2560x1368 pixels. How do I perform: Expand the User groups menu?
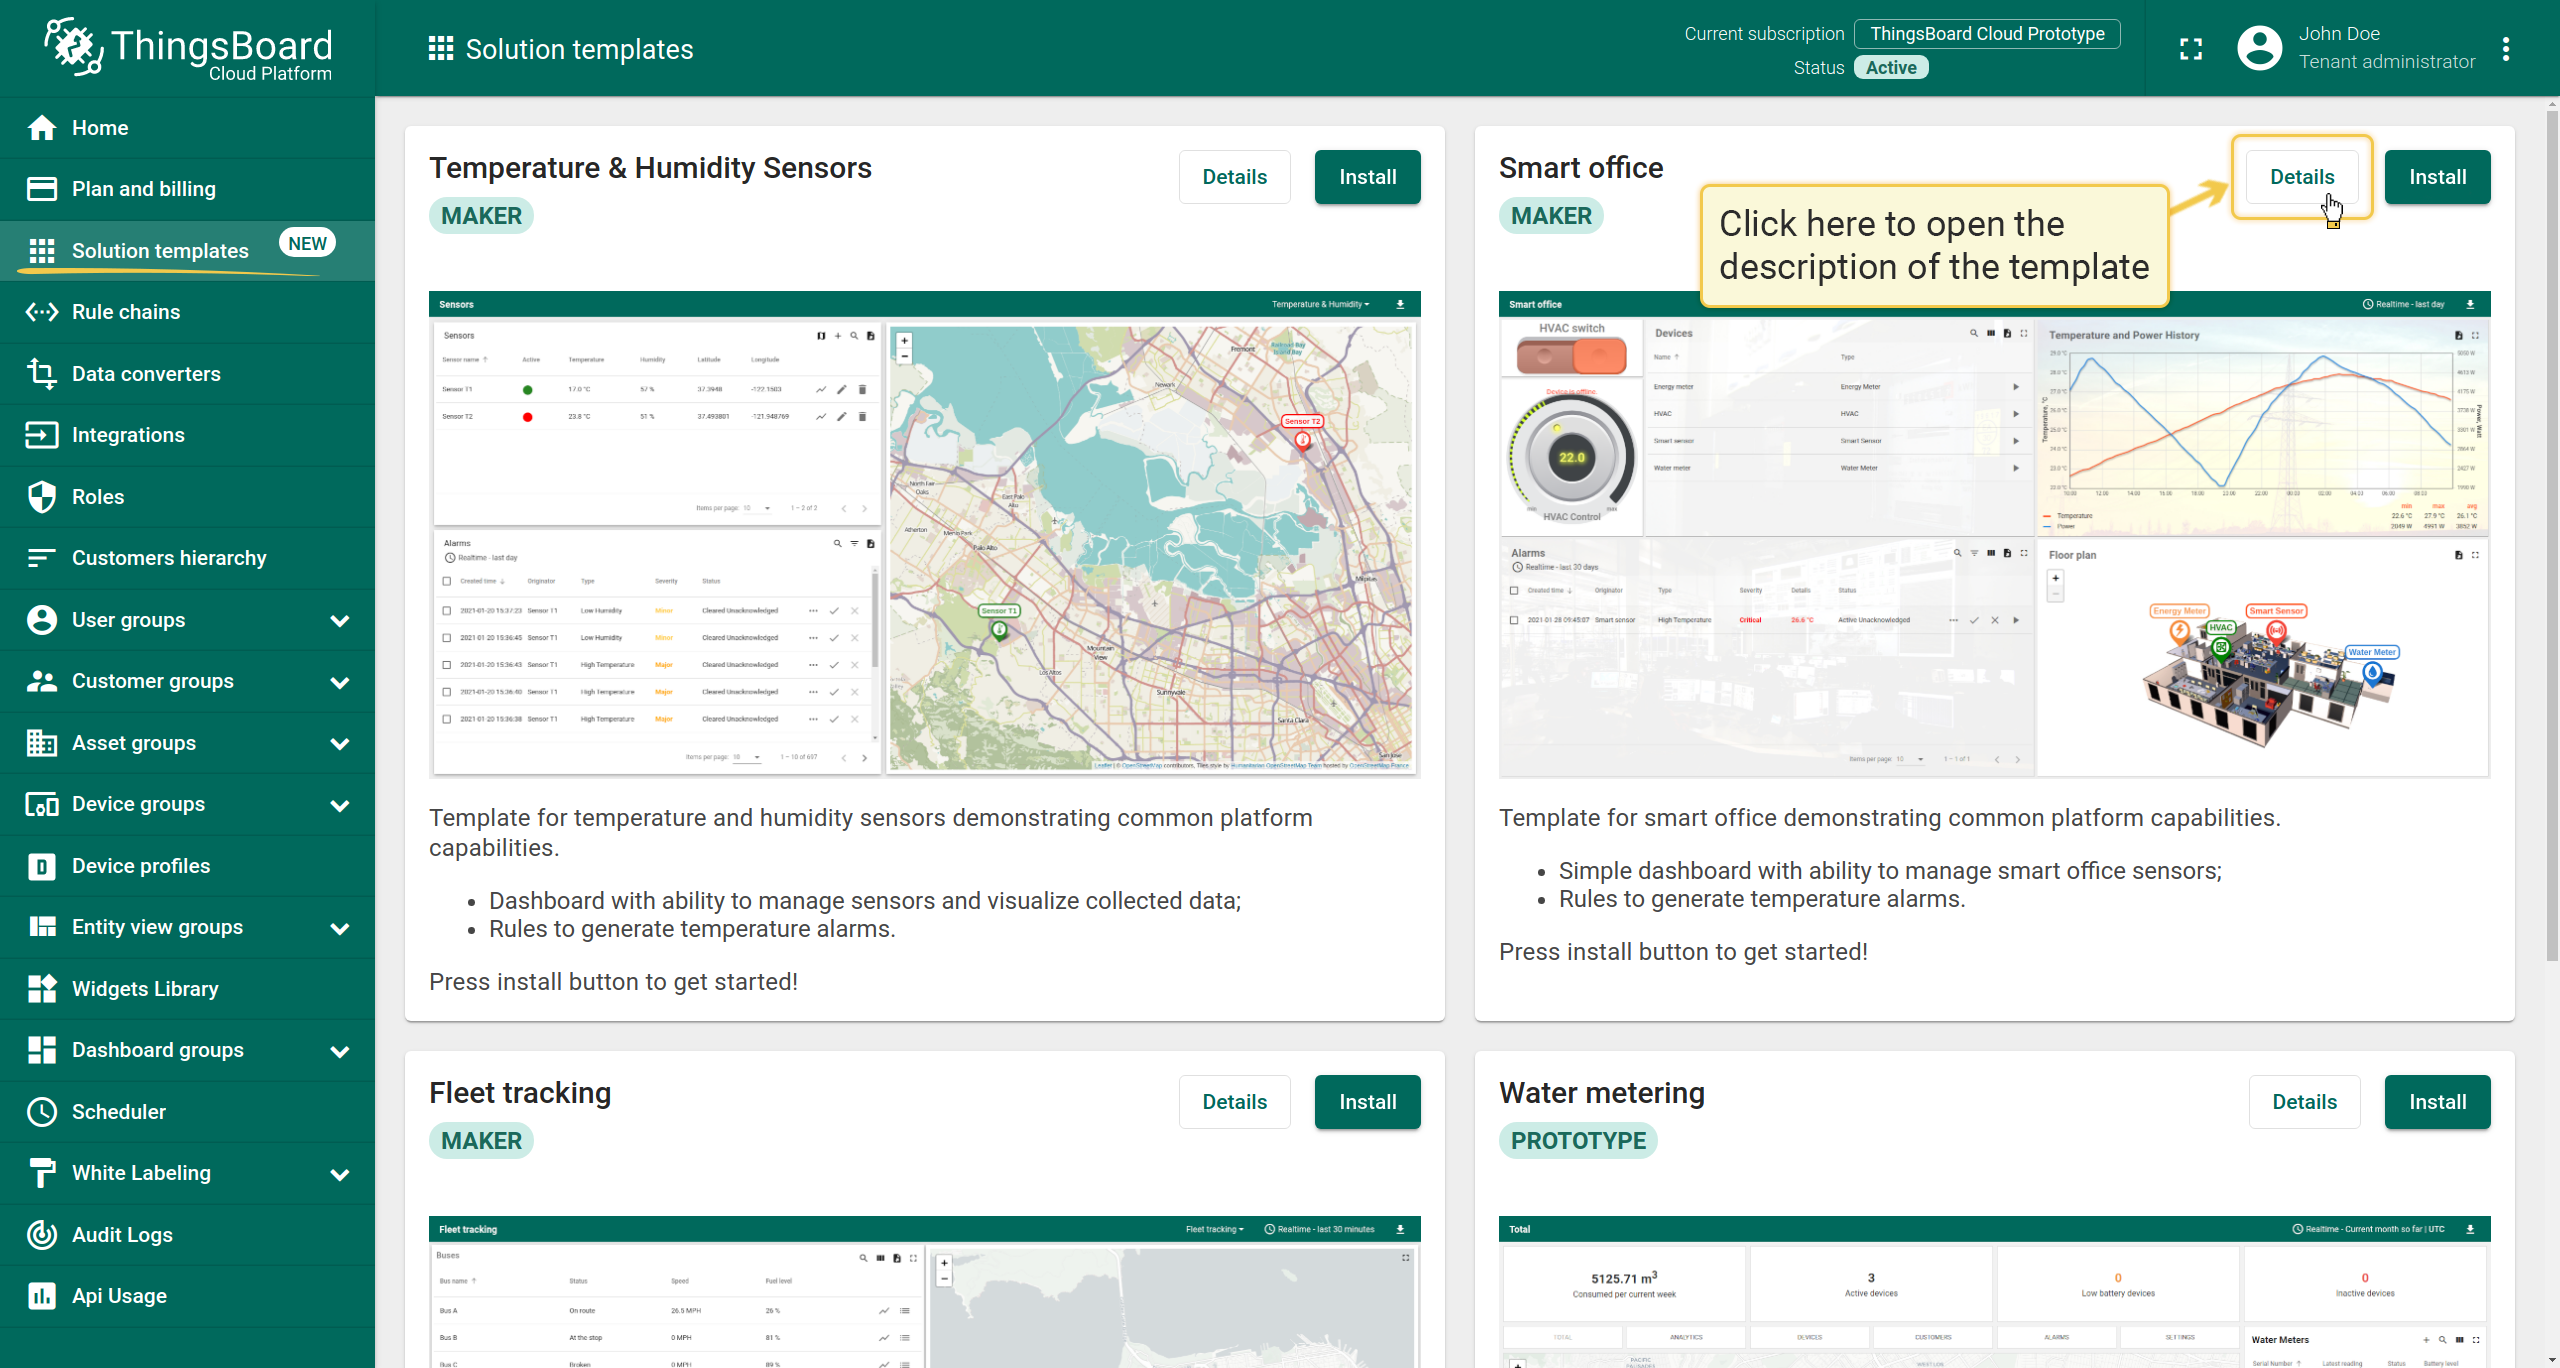(x=340, y=621)
